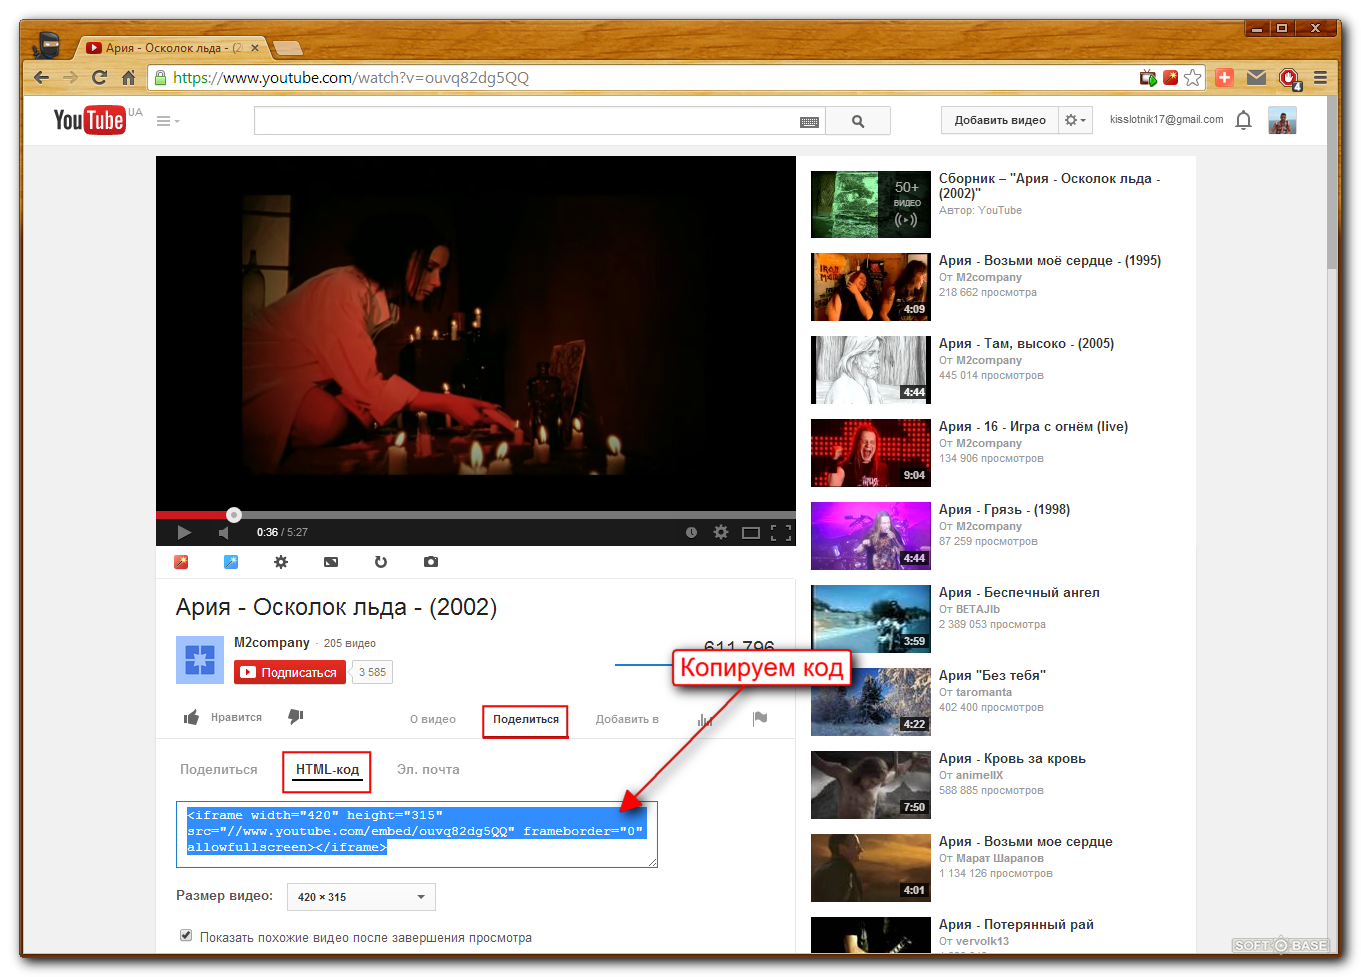Click the camera screenshot icon below the player
This screenshot has width=1361, height=977.
(431, 562)
